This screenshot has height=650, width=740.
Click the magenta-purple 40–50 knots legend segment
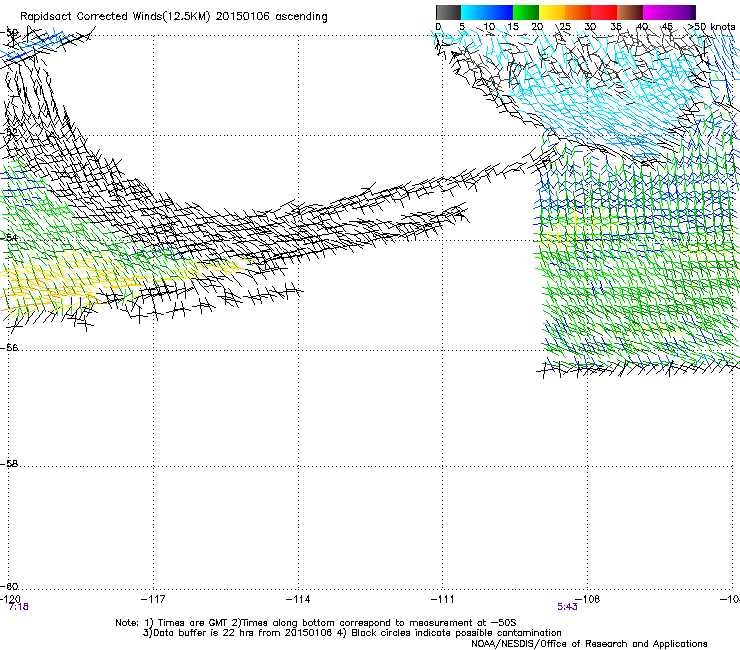tap(669, 12)
